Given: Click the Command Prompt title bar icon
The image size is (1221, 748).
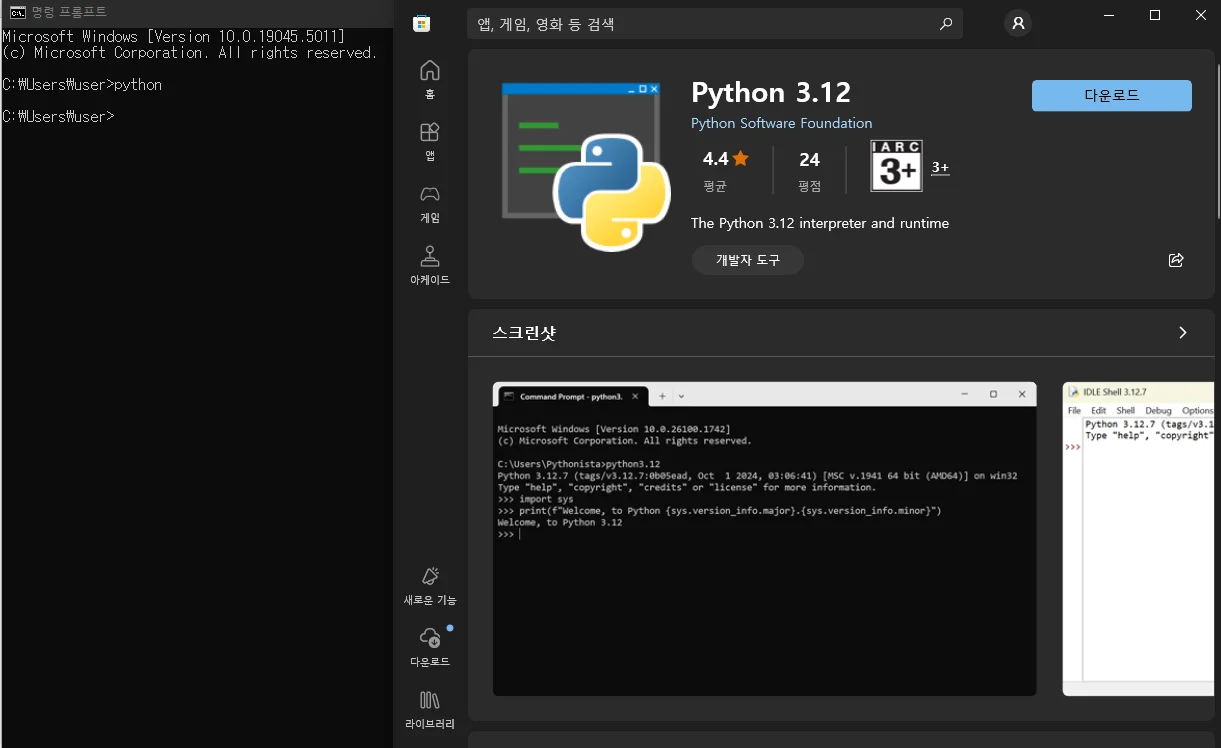Looking at the screenshot, I should click(x=17, y=13).
